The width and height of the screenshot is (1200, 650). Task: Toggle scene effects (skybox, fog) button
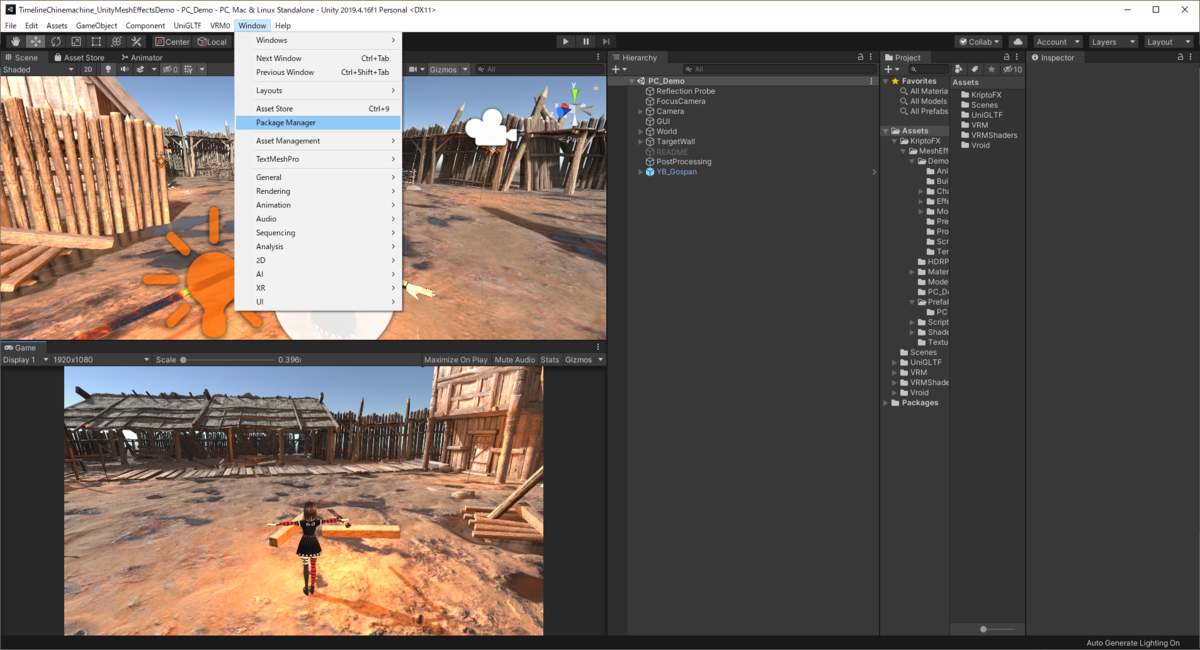(141, 70)
